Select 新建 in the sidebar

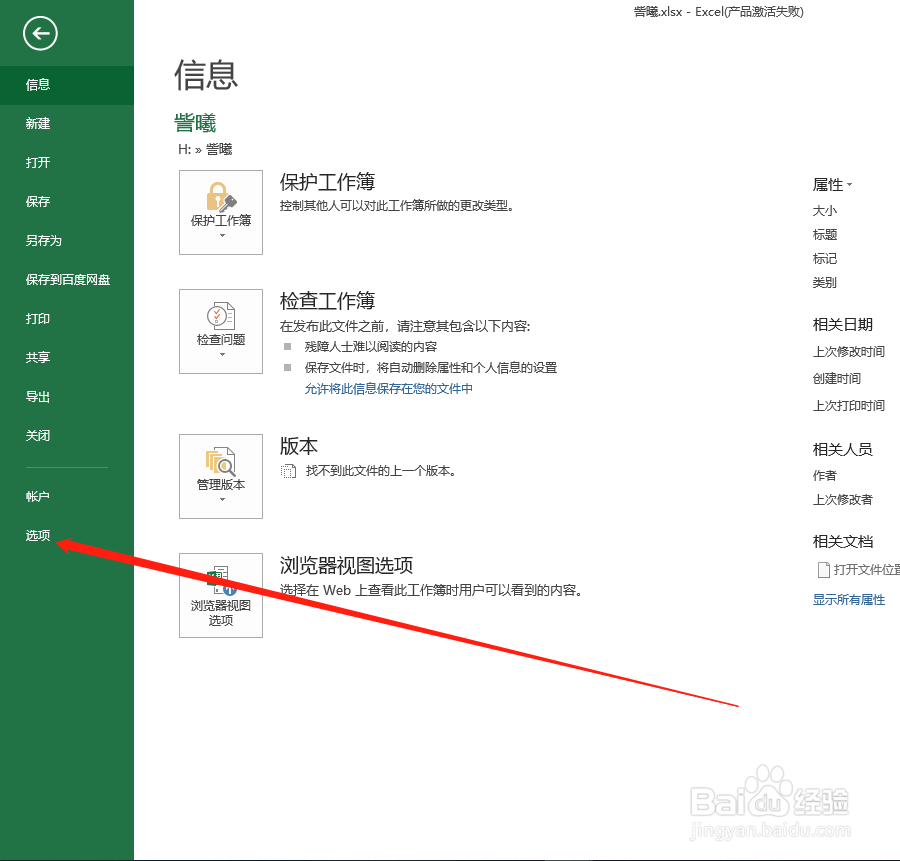point(67,124)
